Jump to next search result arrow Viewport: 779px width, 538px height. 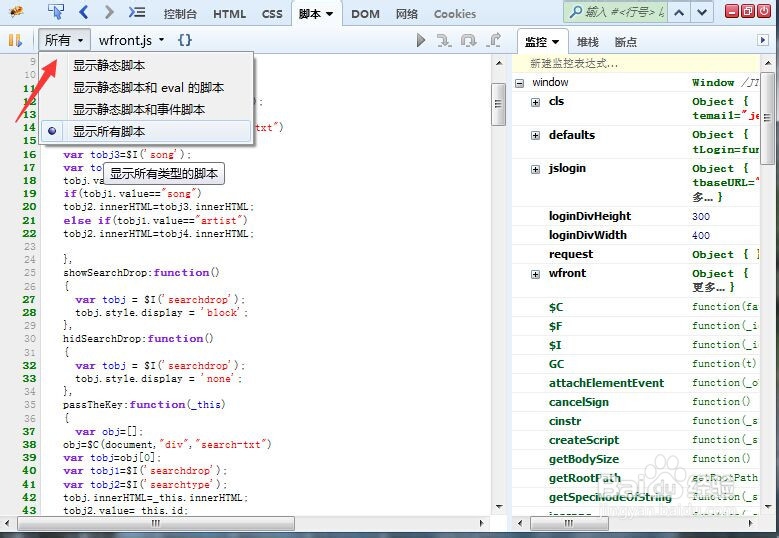(701, 12)
